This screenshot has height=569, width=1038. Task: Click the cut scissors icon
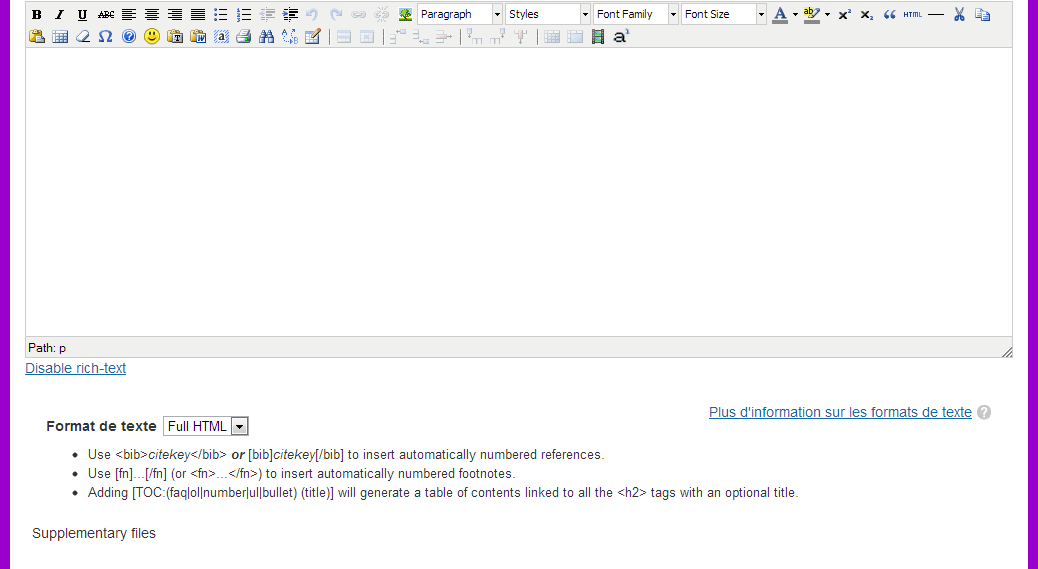pos(959,15)
